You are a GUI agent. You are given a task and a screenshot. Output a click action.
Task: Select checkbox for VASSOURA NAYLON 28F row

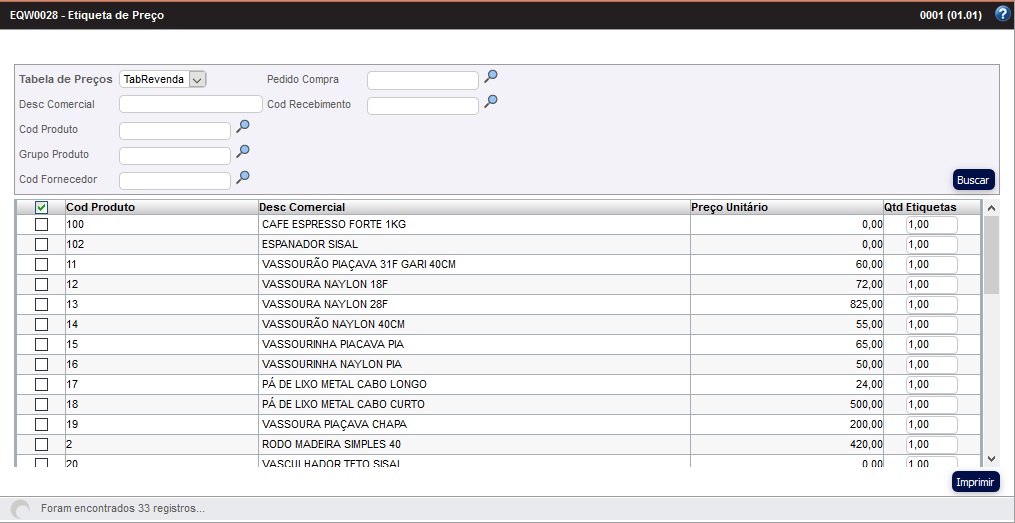[41, 305]
